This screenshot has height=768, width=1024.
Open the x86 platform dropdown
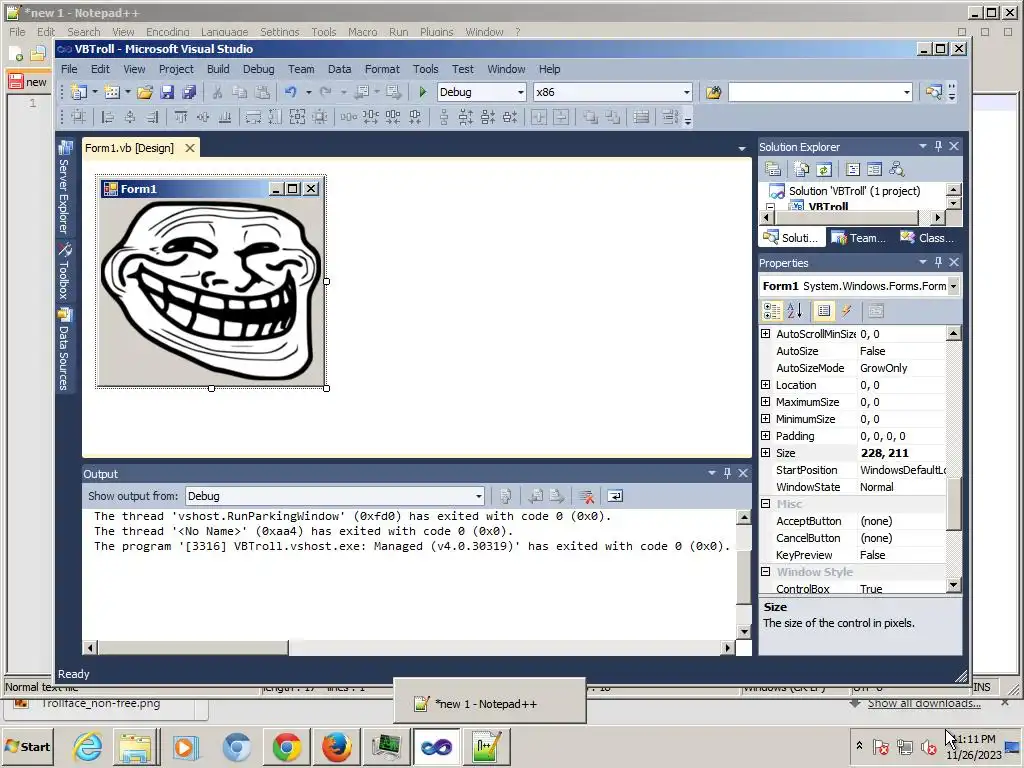686,92
